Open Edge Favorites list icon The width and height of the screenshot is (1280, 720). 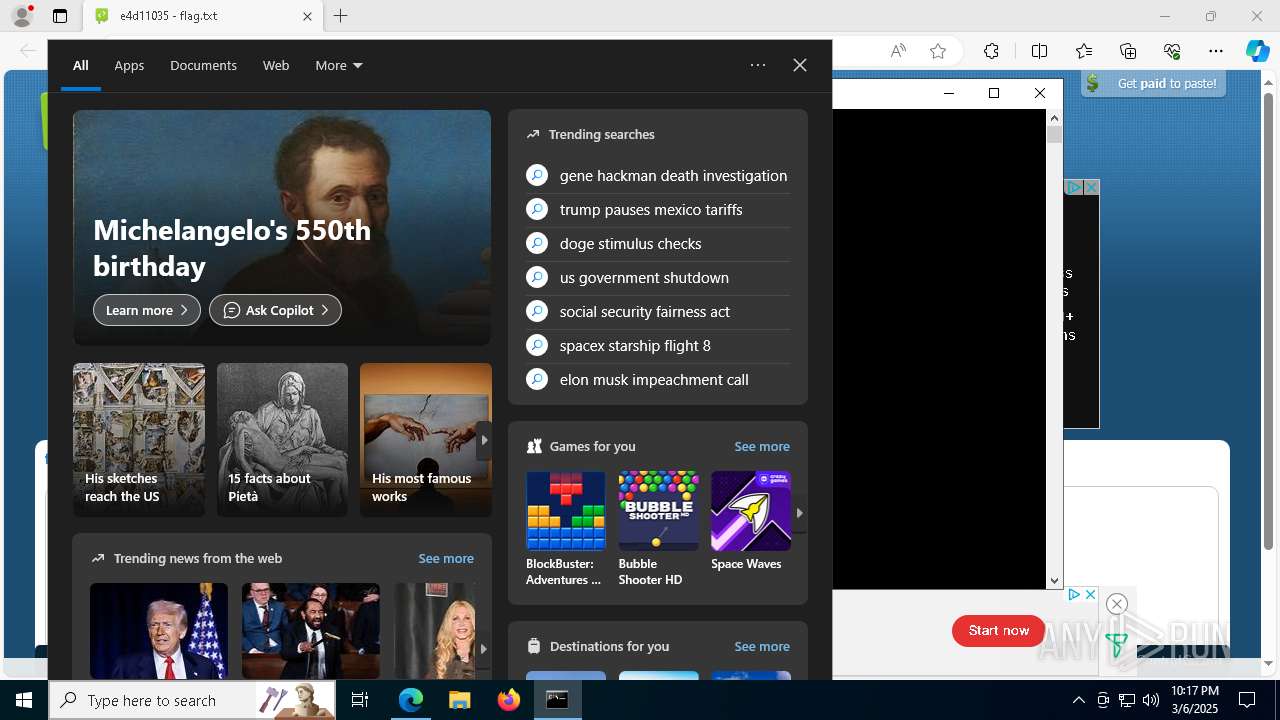tap(1084, 51)
